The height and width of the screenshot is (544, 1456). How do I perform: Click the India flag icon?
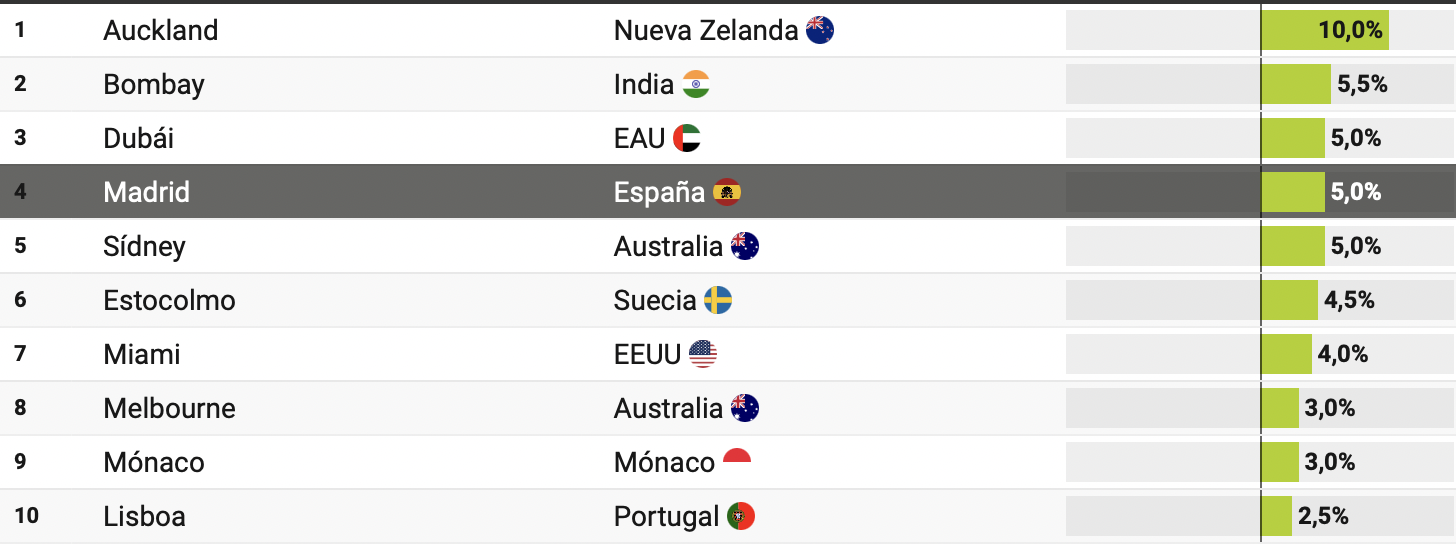(696, 84)
